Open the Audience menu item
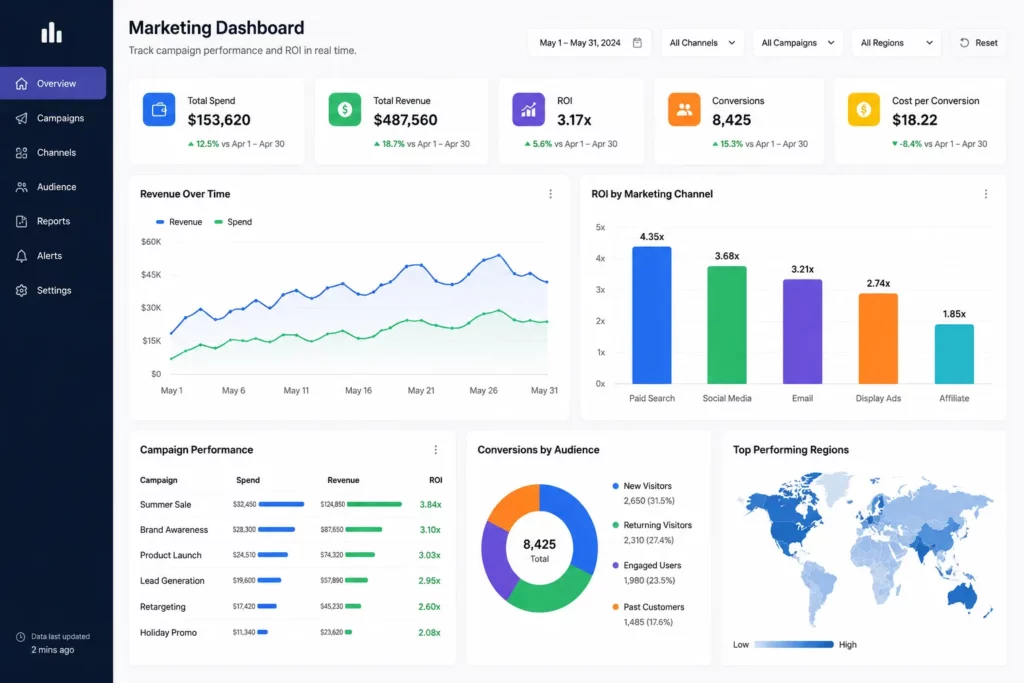 (x=53, y=187)
